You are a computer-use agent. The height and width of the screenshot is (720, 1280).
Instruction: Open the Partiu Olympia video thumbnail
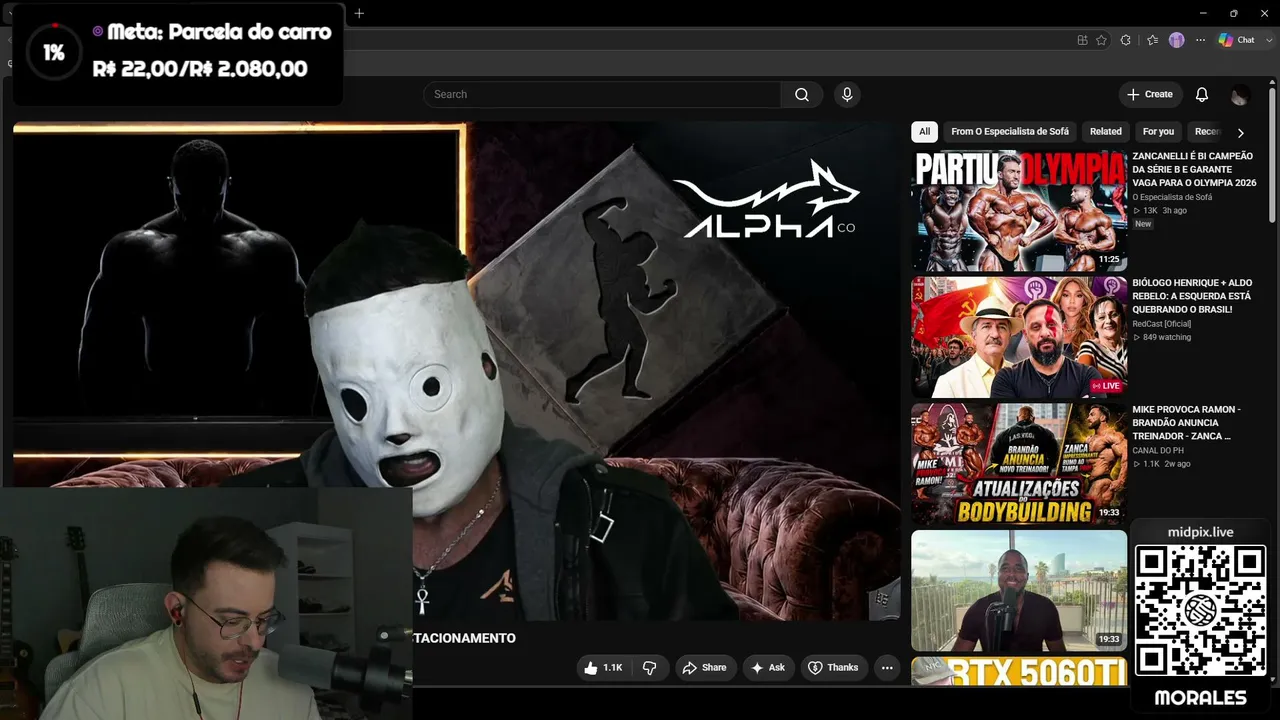[1019, 210]
